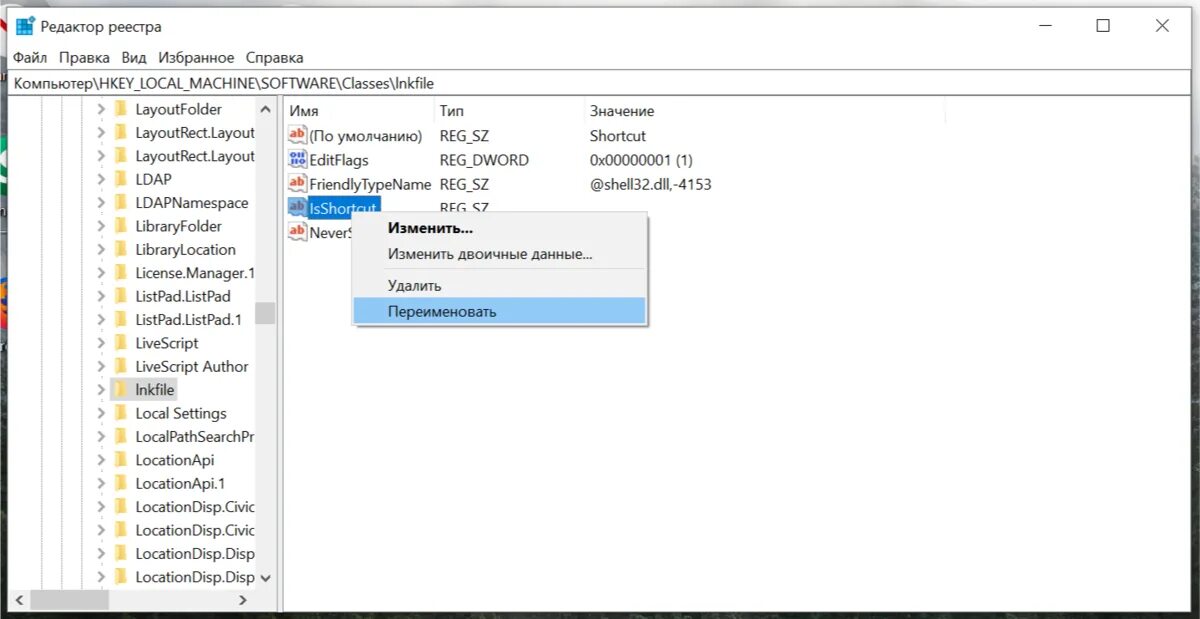Click the EditFlags DWORD value icon

(x=297, y=160)
